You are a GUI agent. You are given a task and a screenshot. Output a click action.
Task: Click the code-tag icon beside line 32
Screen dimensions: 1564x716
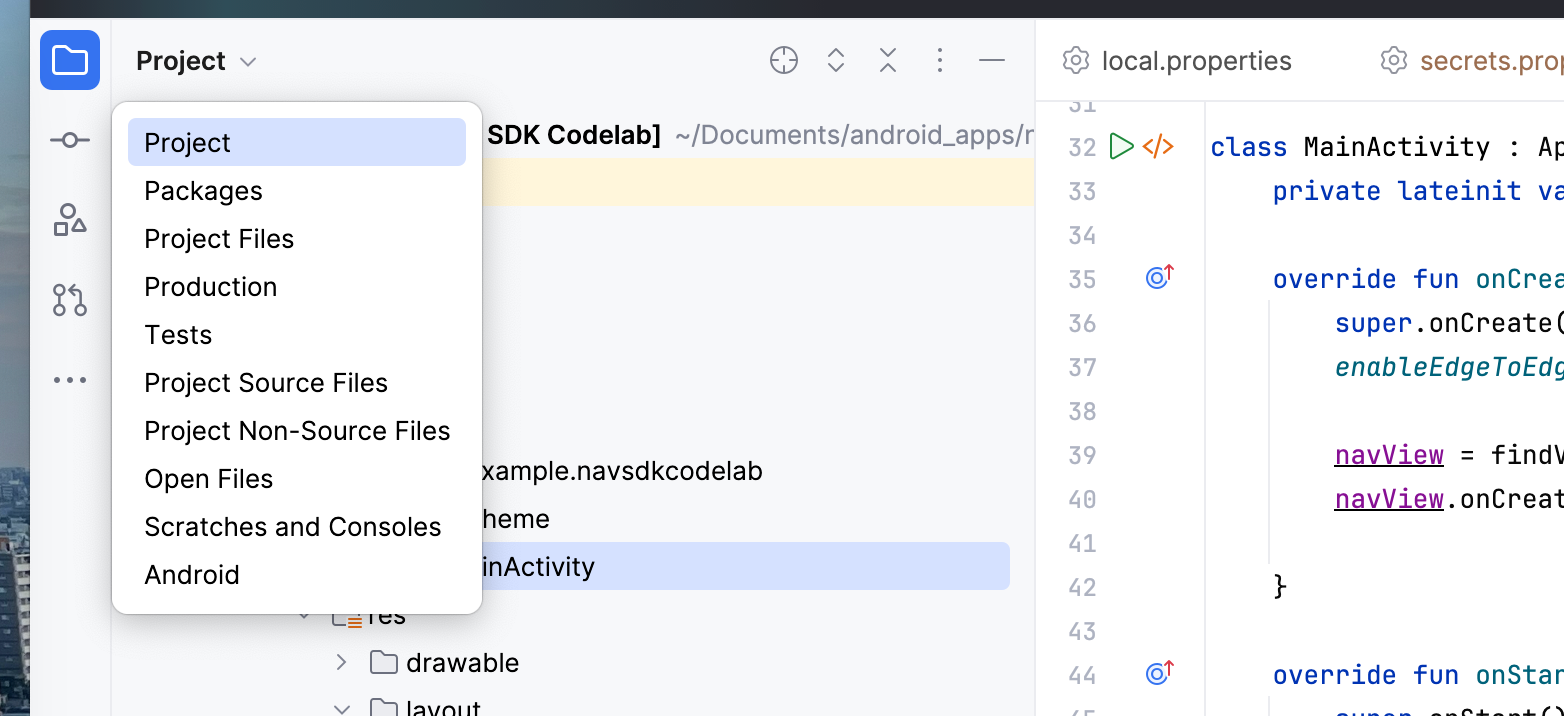(x=1158, y=146)
